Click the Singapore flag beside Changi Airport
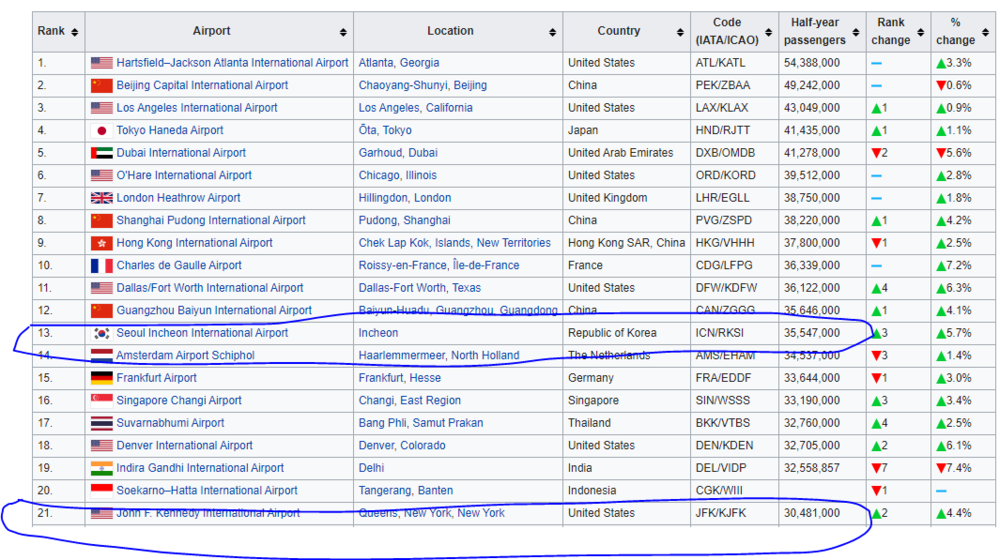Viewport: 1000px width, 560px height. tap(101, 401)
